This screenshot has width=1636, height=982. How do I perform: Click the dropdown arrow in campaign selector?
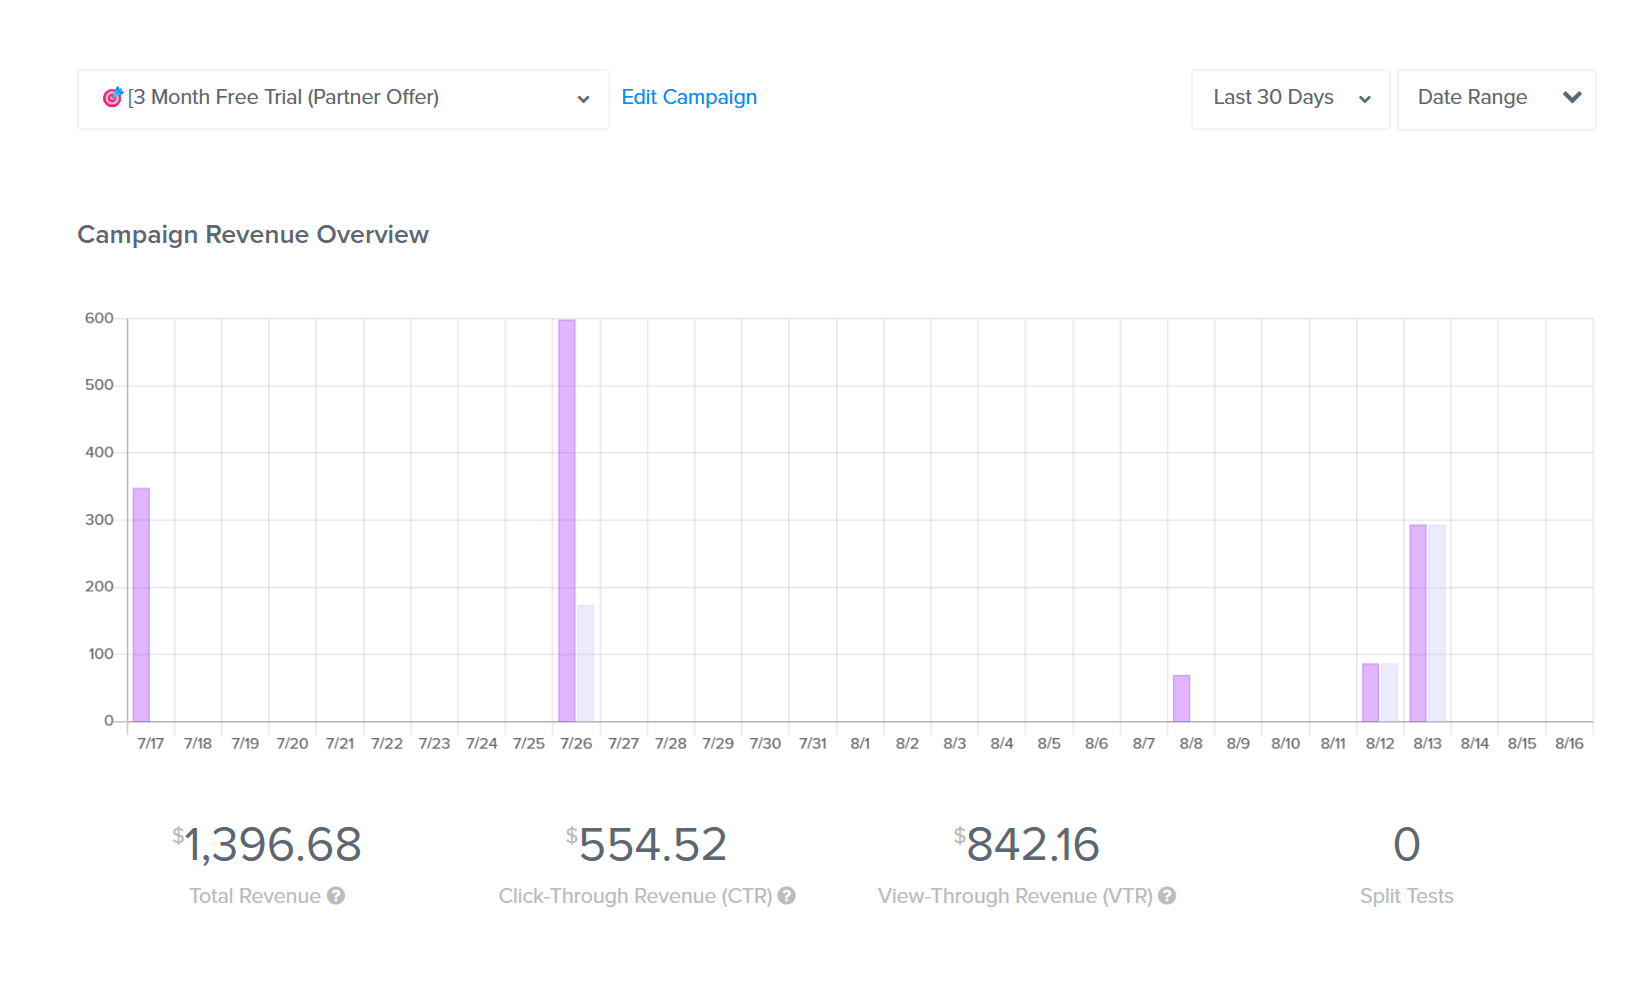click(584, 99)
